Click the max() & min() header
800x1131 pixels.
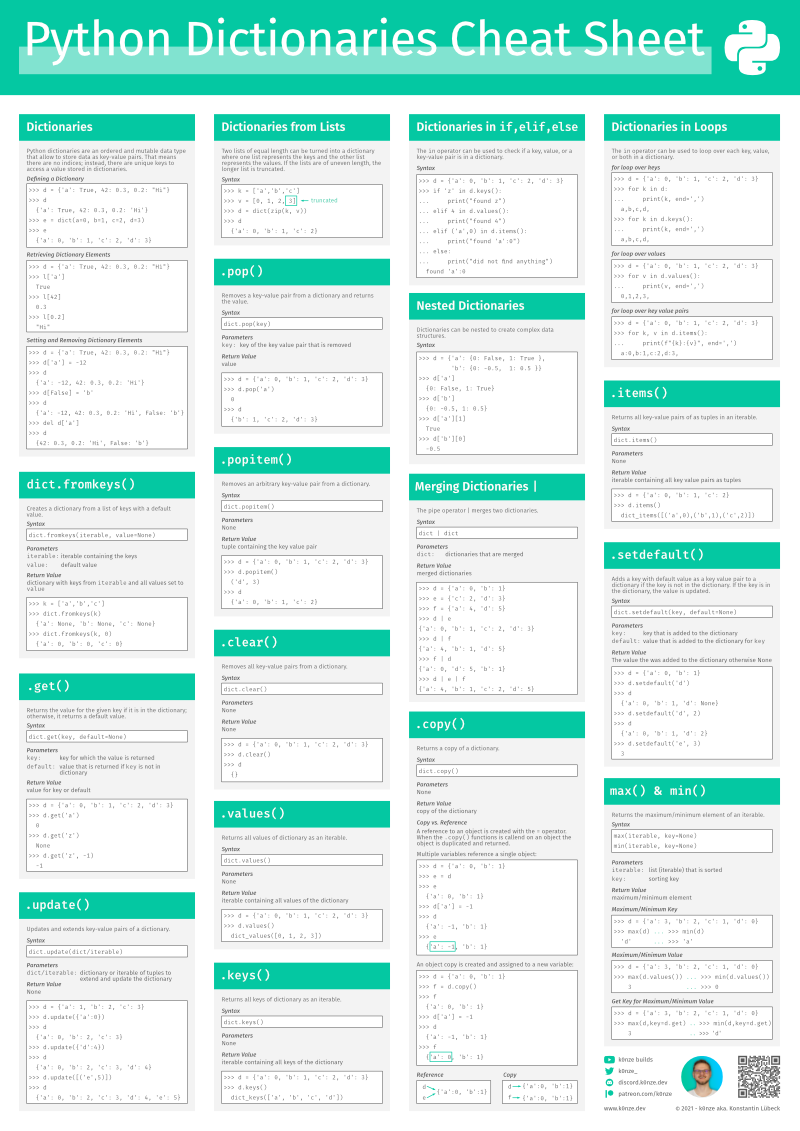coord(690,791)
